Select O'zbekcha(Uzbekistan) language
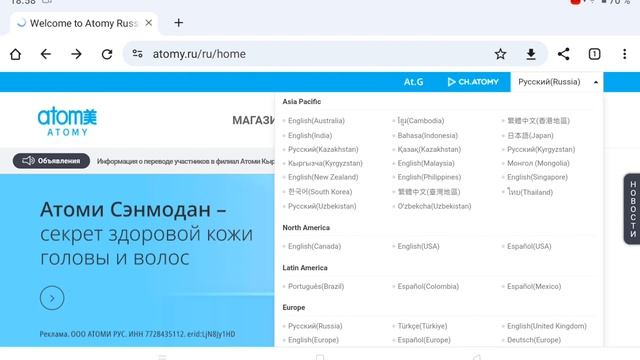The width and height of the screenshot is (640, 360). 434,206
